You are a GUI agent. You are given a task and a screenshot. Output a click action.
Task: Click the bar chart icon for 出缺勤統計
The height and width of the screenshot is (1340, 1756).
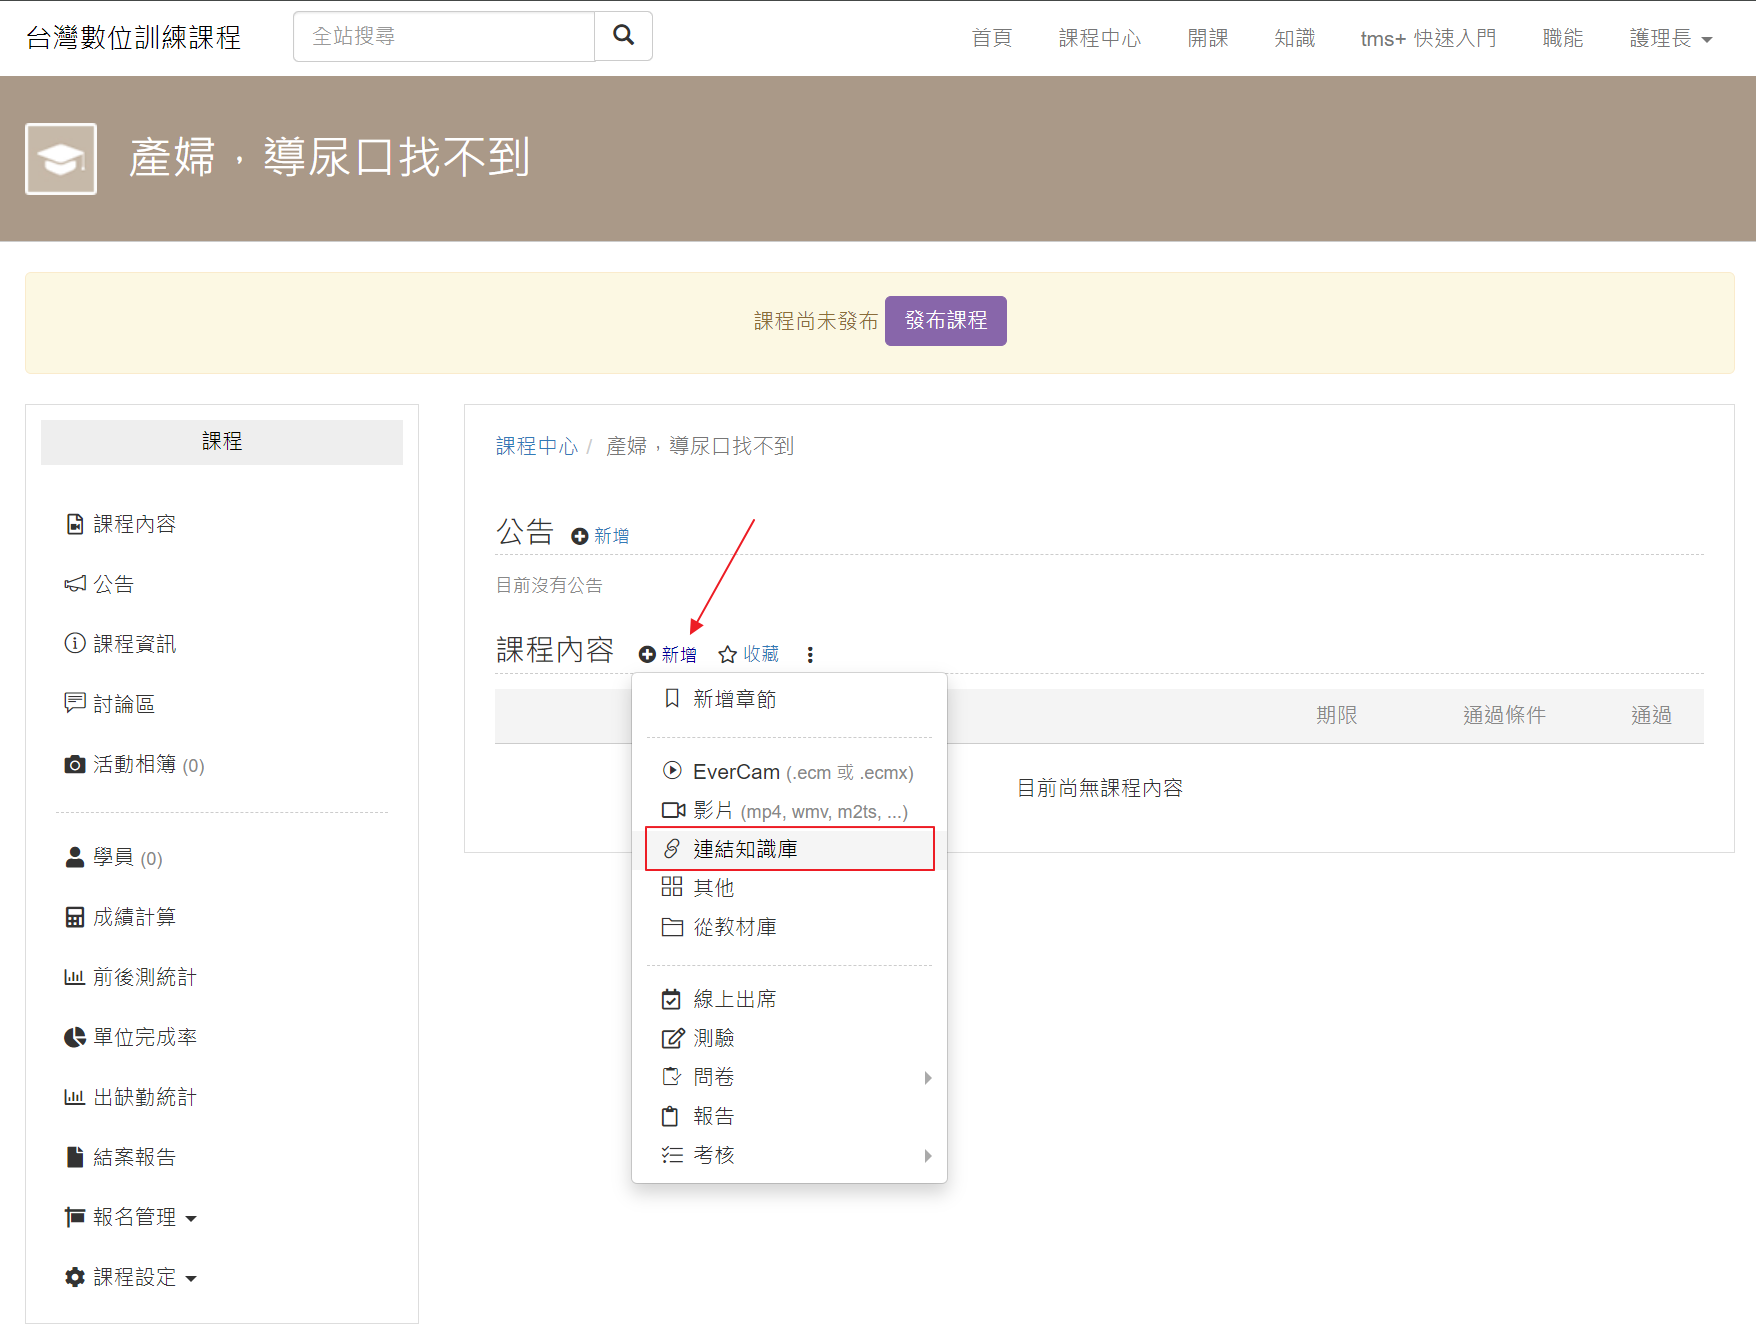tap(75, 1097)
